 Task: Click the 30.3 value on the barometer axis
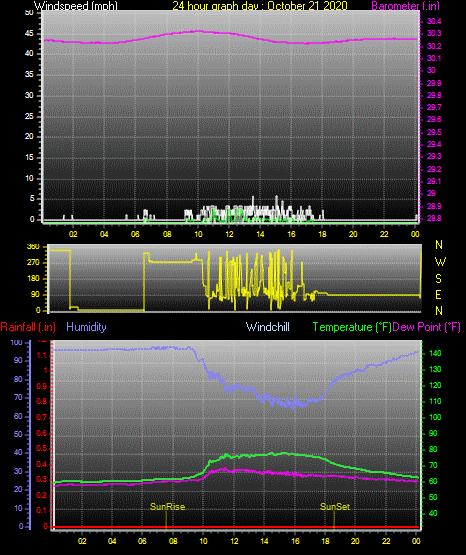click(x=434, y=33)
